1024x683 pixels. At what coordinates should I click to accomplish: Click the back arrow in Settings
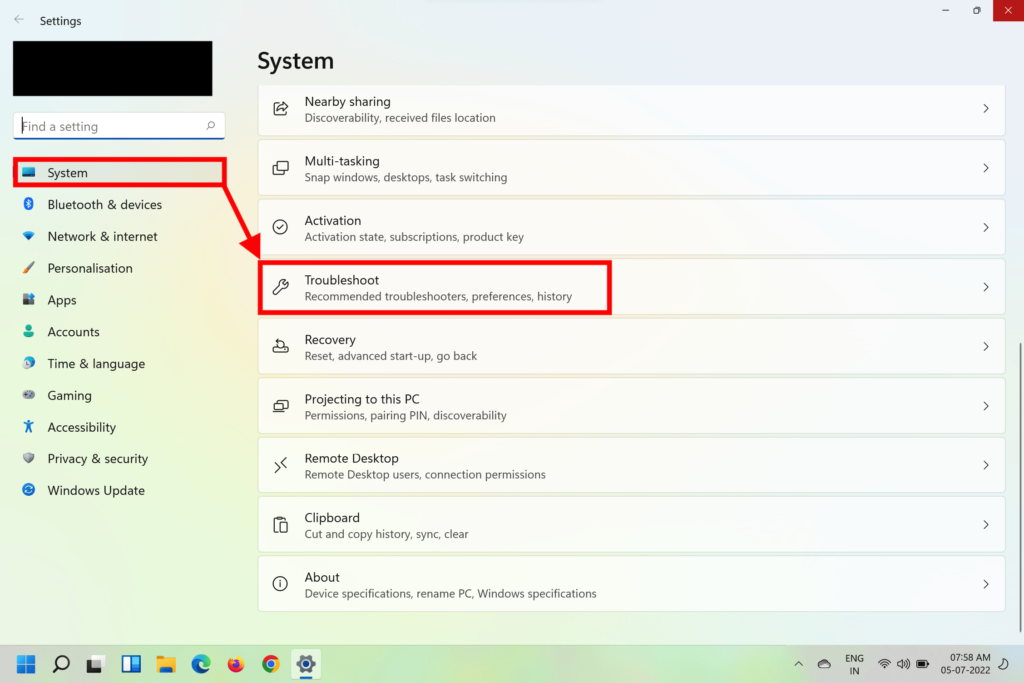(19, 20)
